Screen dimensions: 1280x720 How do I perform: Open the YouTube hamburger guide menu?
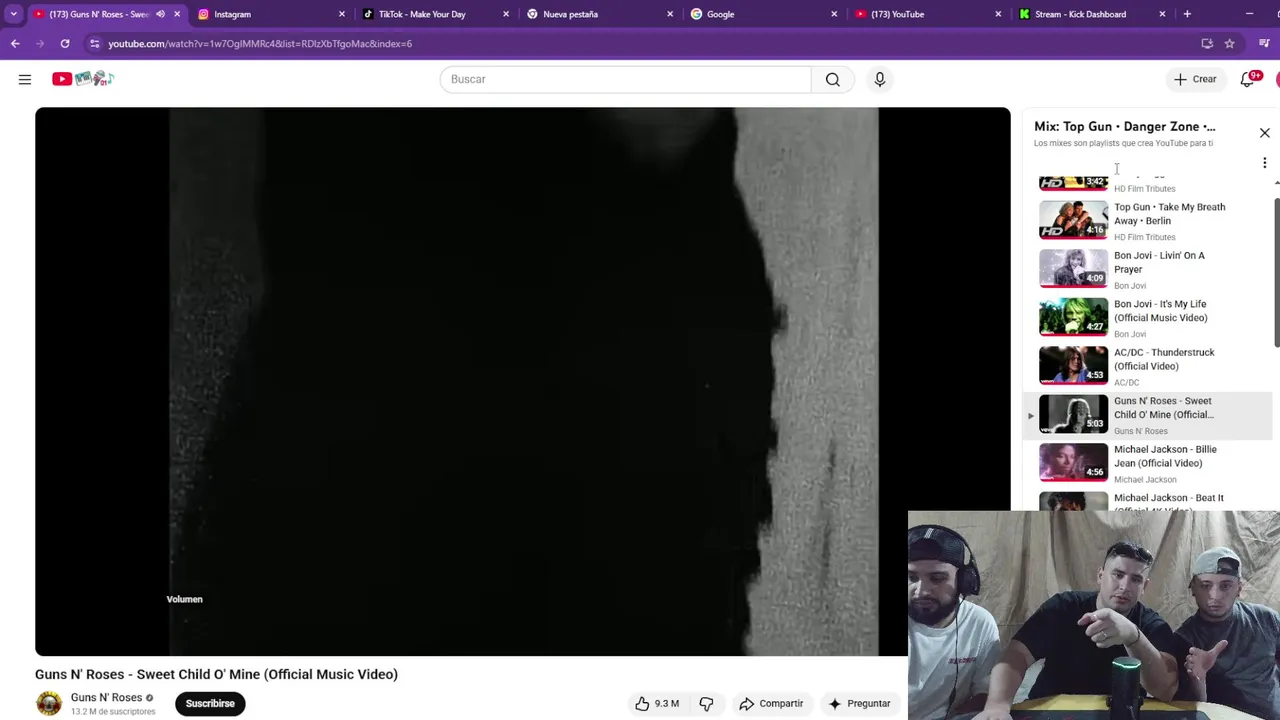tap(25, 79)
